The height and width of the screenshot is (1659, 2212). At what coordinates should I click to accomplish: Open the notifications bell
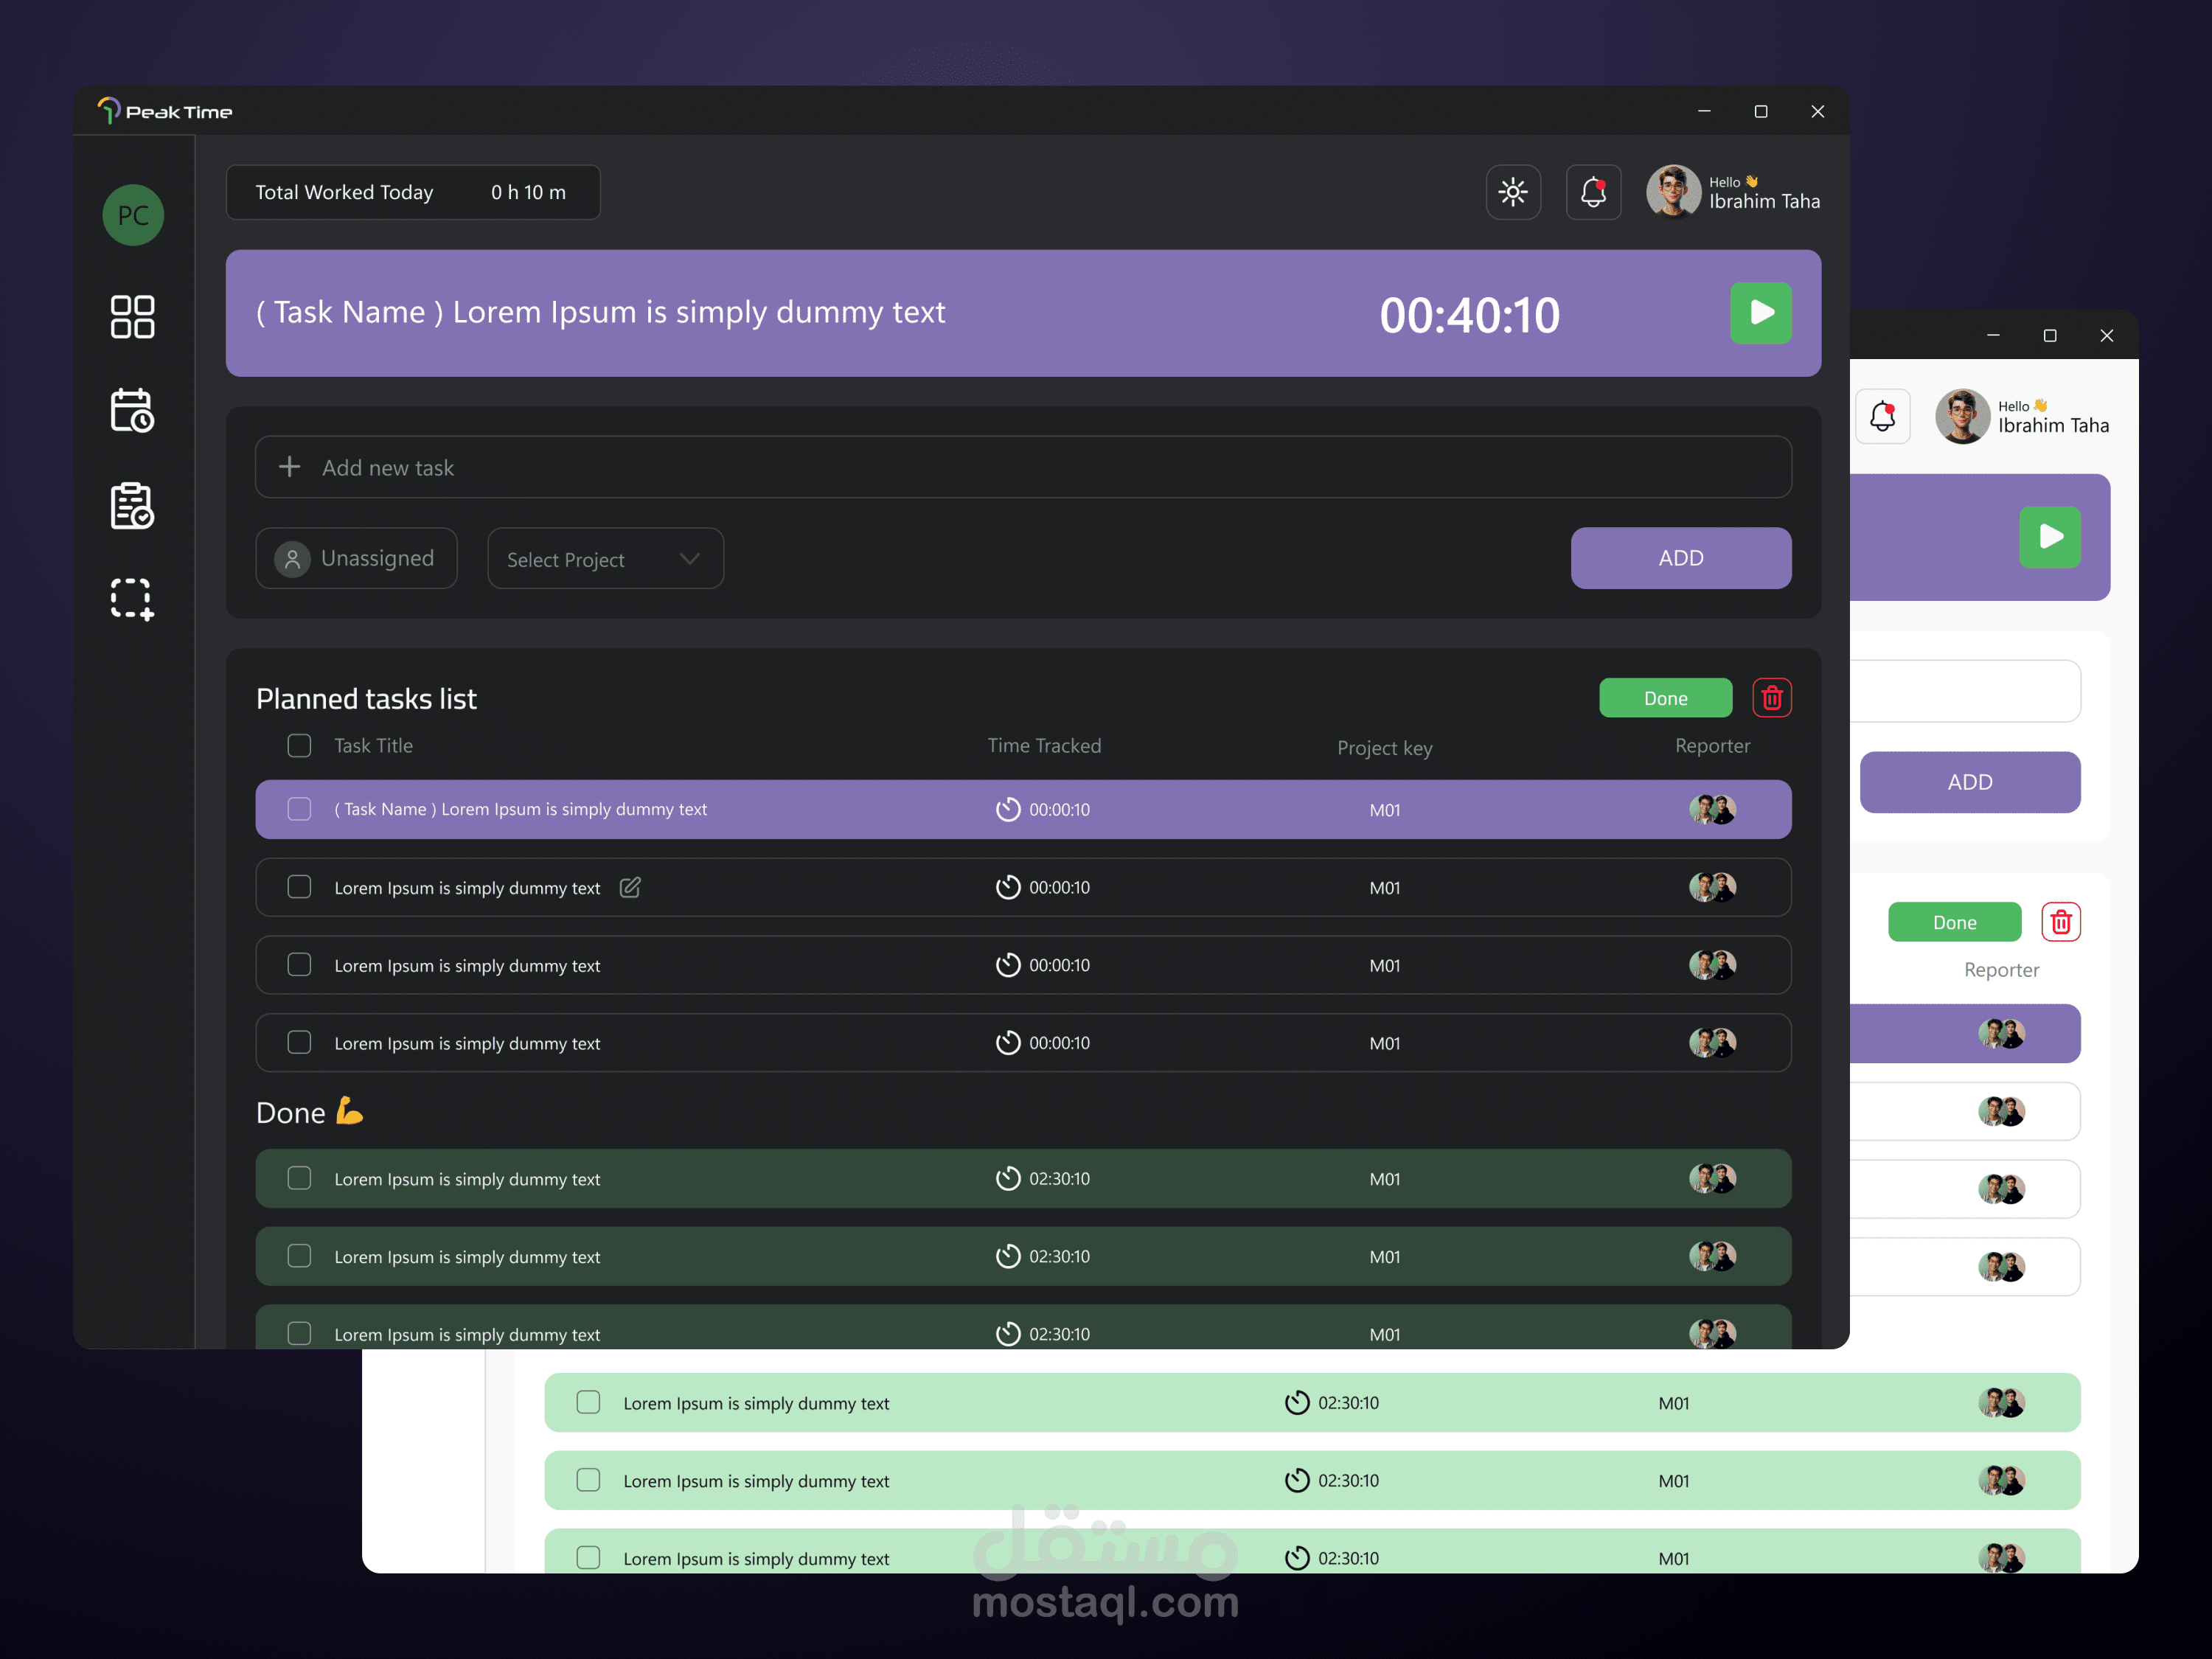tap(1593, 192)
